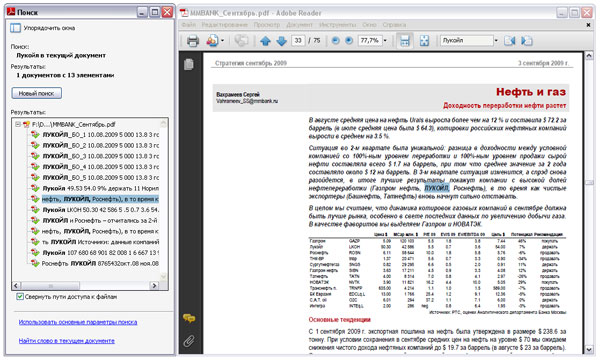Image resolution: width=600 pixels, height=360 pixels.
Task: Click the Vahrameev_SS@mmbank.ru email text
Action: point(247,101)
